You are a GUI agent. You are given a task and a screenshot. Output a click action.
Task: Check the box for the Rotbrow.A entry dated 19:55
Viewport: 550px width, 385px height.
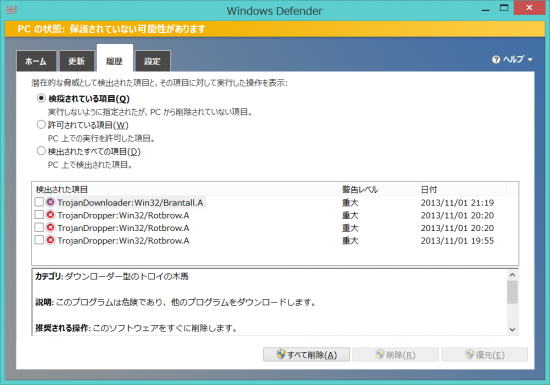[x=39, y=240]
